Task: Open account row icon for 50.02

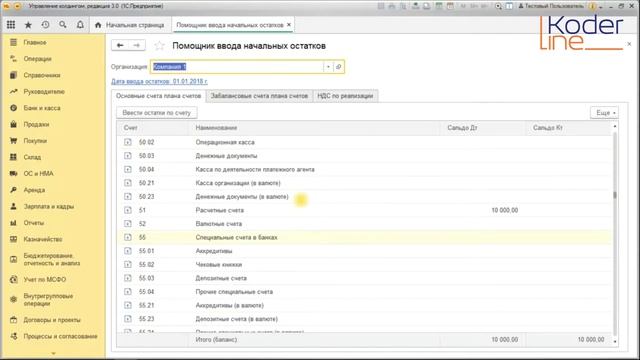Action: (128, 142)
